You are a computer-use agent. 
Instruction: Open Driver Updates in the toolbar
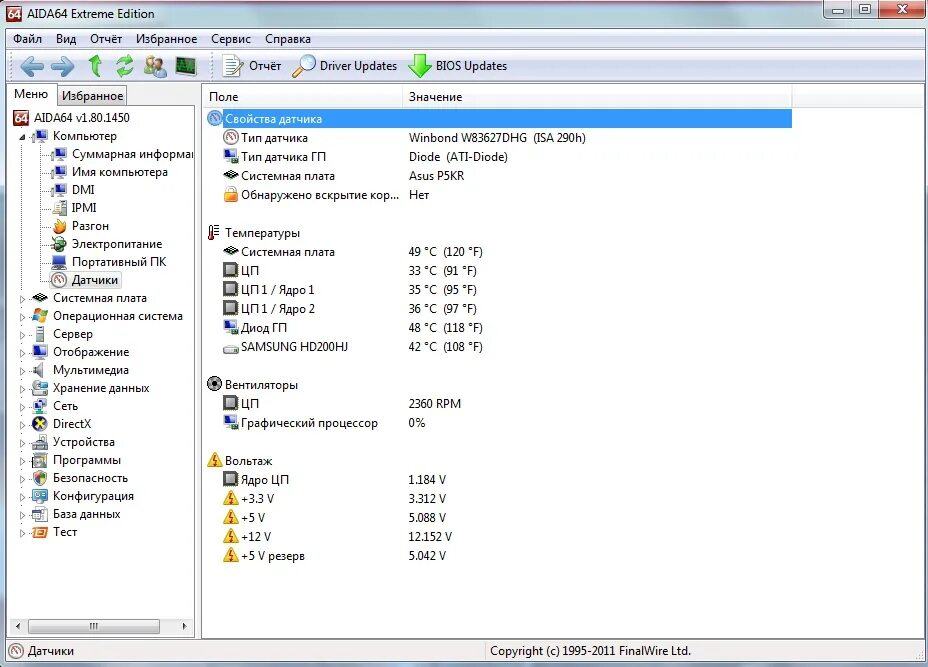pos(344,66)
